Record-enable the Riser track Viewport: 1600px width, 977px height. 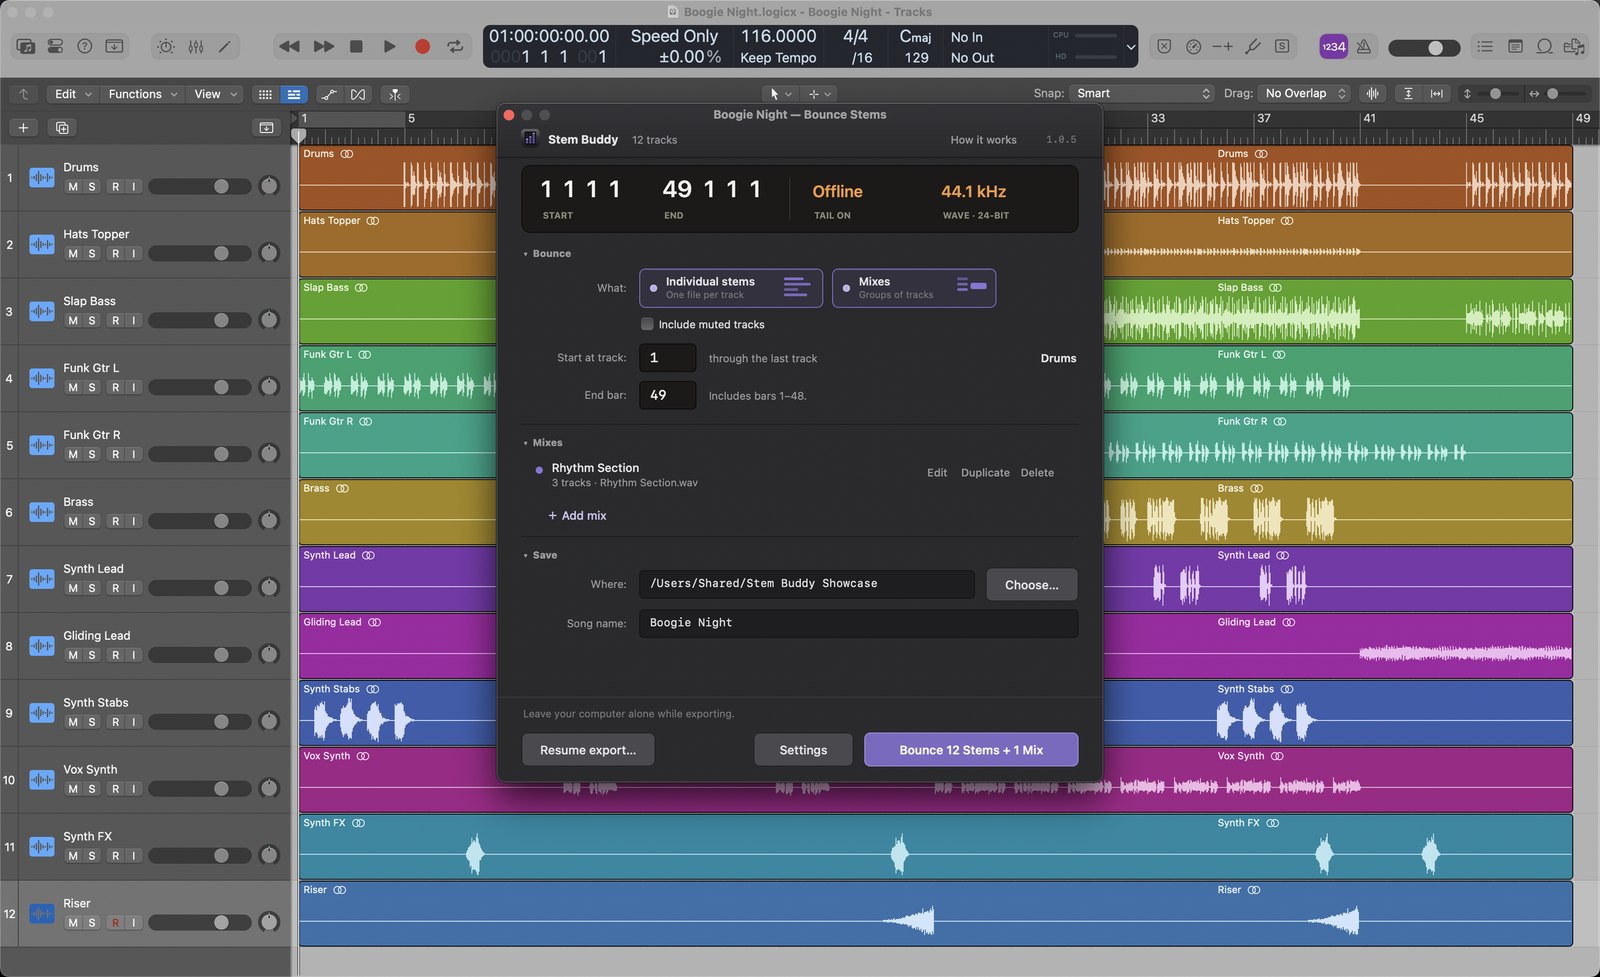point(116,923)
